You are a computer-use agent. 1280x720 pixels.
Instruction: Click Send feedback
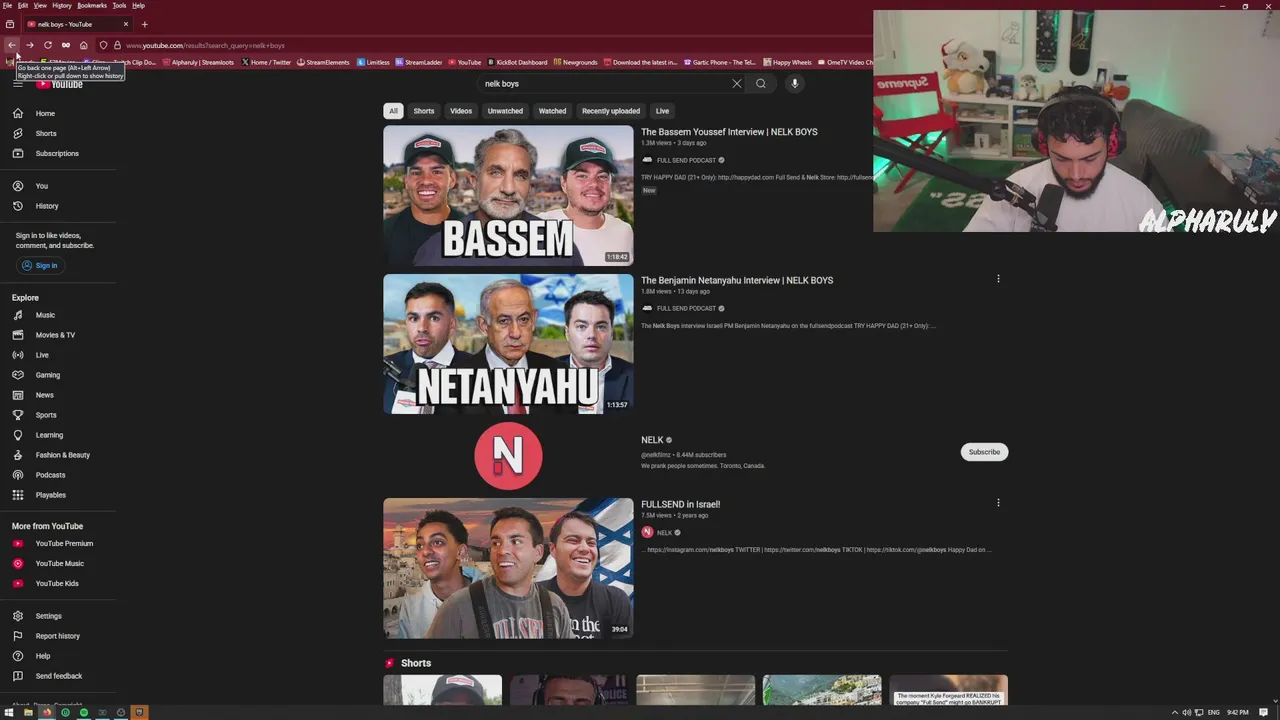[x=58, y=676]
